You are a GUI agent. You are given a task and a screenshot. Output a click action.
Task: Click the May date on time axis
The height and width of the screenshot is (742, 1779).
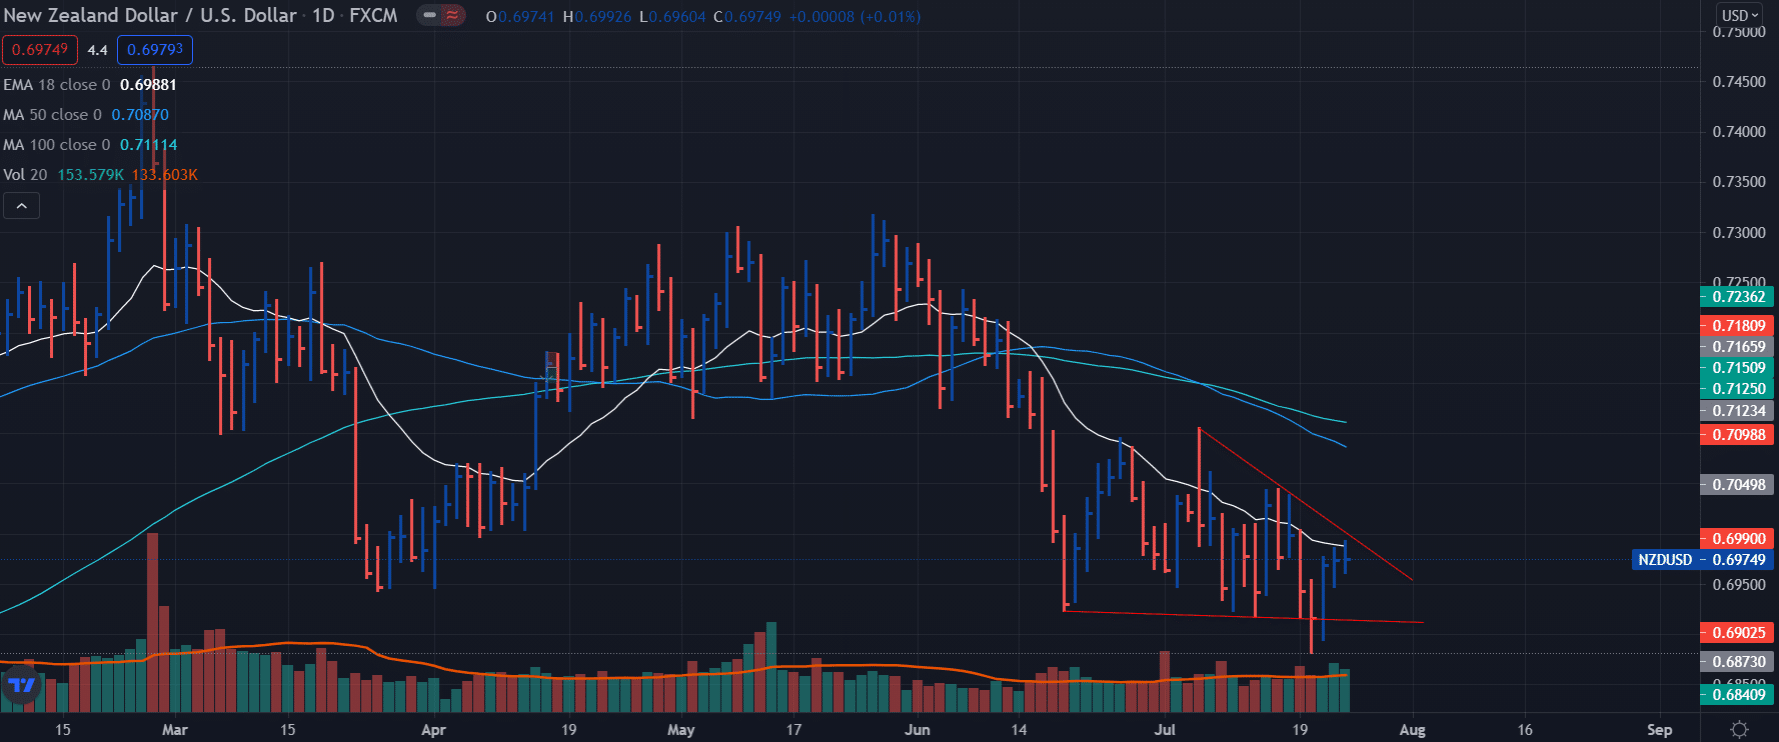tap(681, 730)
